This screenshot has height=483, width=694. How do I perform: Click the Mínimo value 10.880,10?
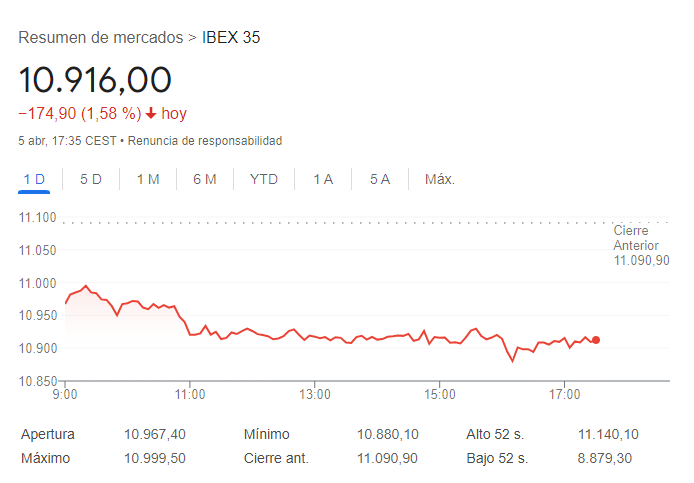388,434
